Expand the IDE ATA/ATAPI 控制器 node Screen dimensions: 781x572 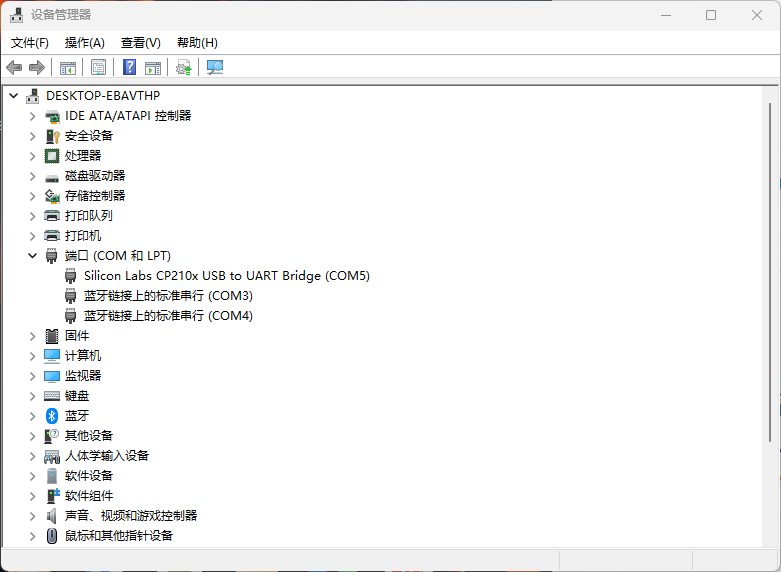(x=32, y=116)
